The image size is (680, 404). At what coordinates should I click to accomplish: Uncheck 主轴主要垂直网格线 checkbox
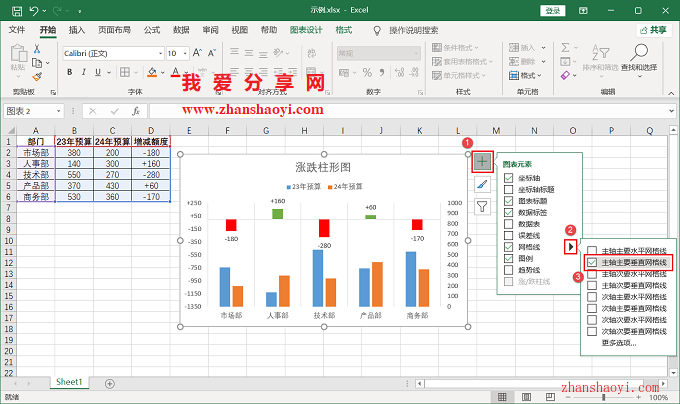tap(592, 262)
